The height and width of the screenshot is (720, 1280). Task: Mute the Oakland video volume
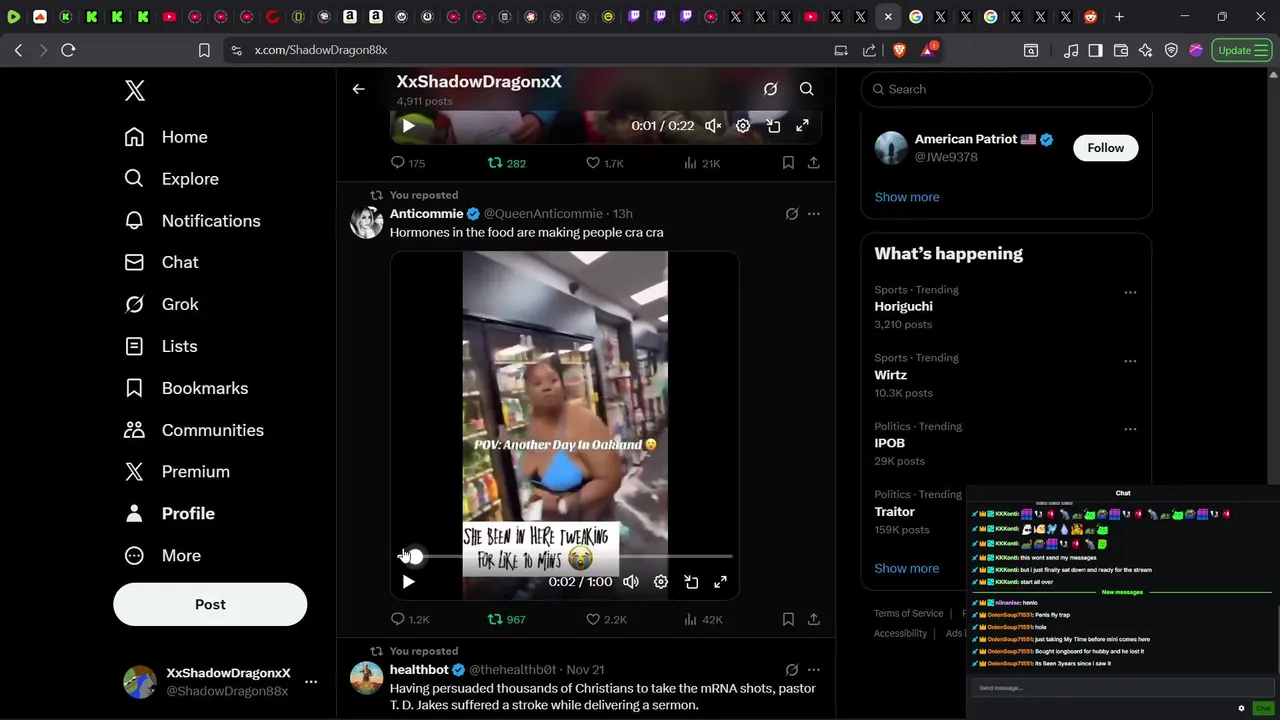[x=631, y=582]
